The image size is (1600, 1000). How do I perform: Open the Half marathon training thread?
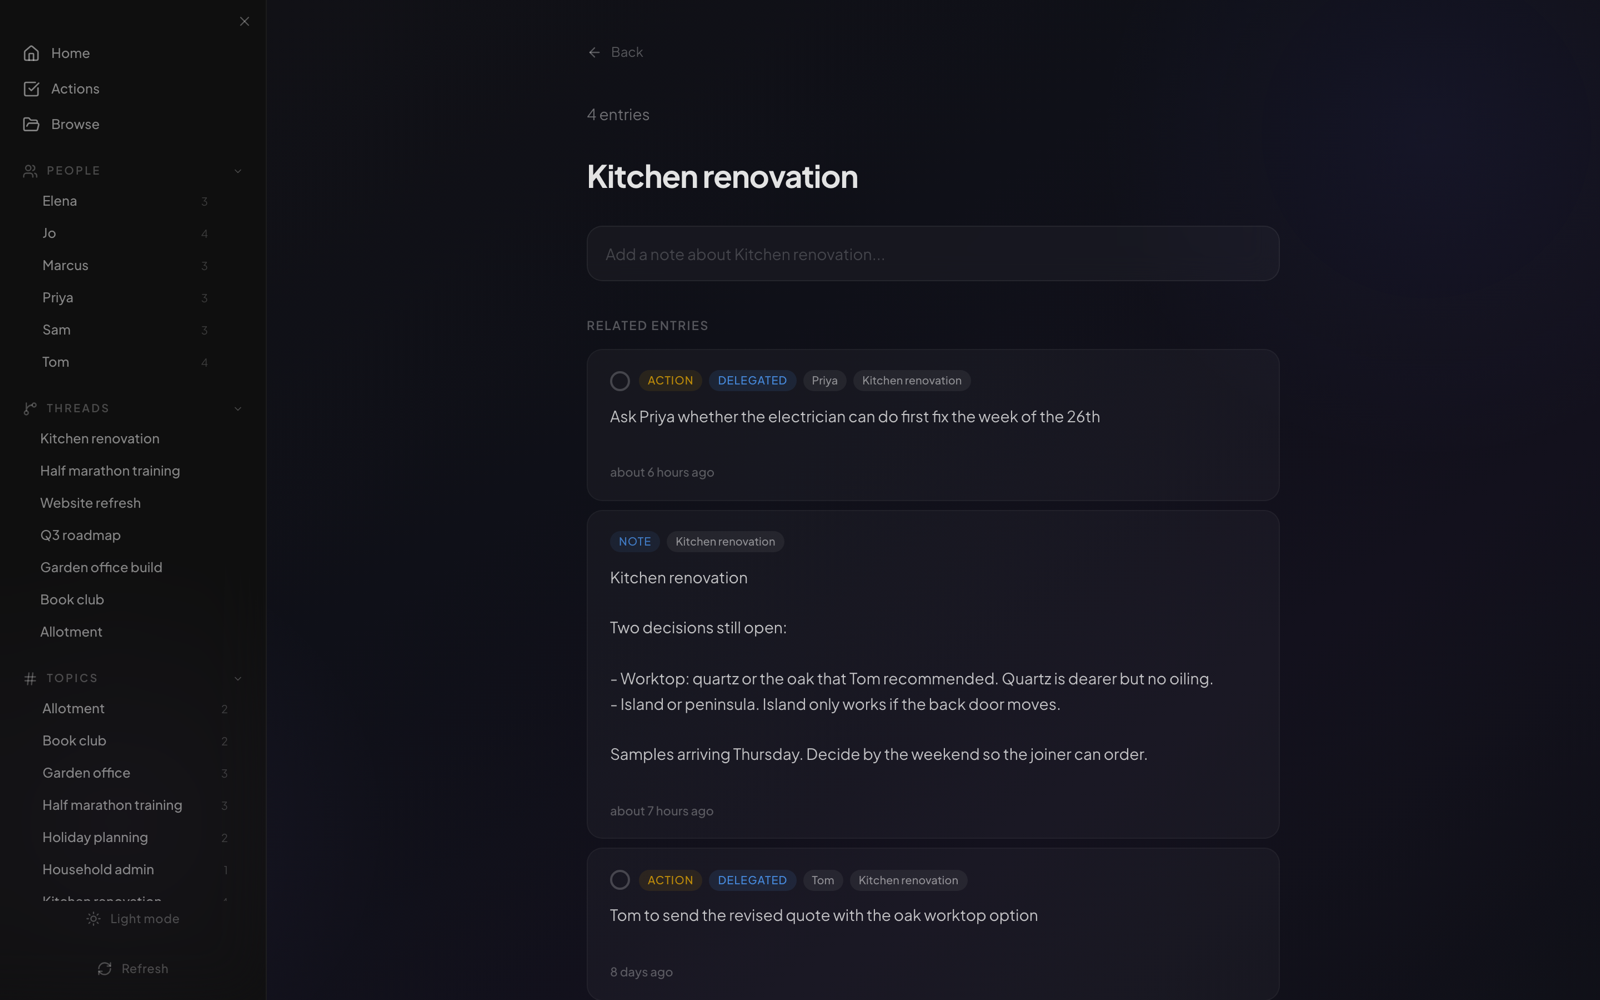point(110,471)
